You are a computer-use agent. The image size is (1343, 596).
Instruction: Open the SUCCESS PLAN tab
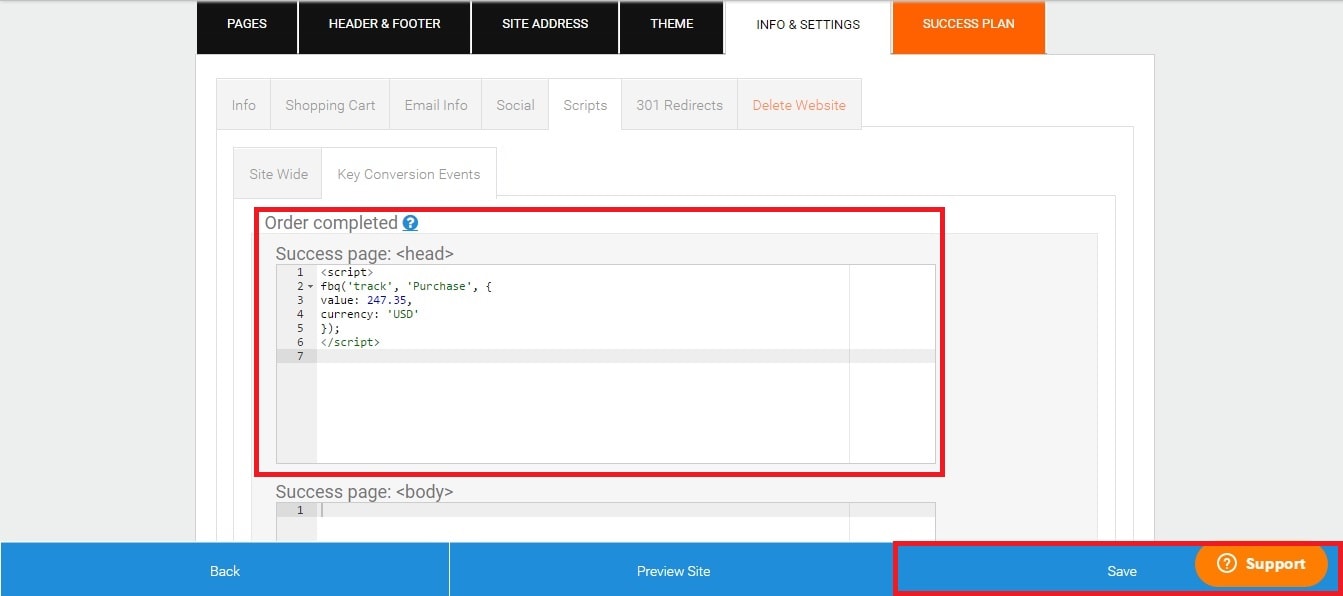point(967,23)
